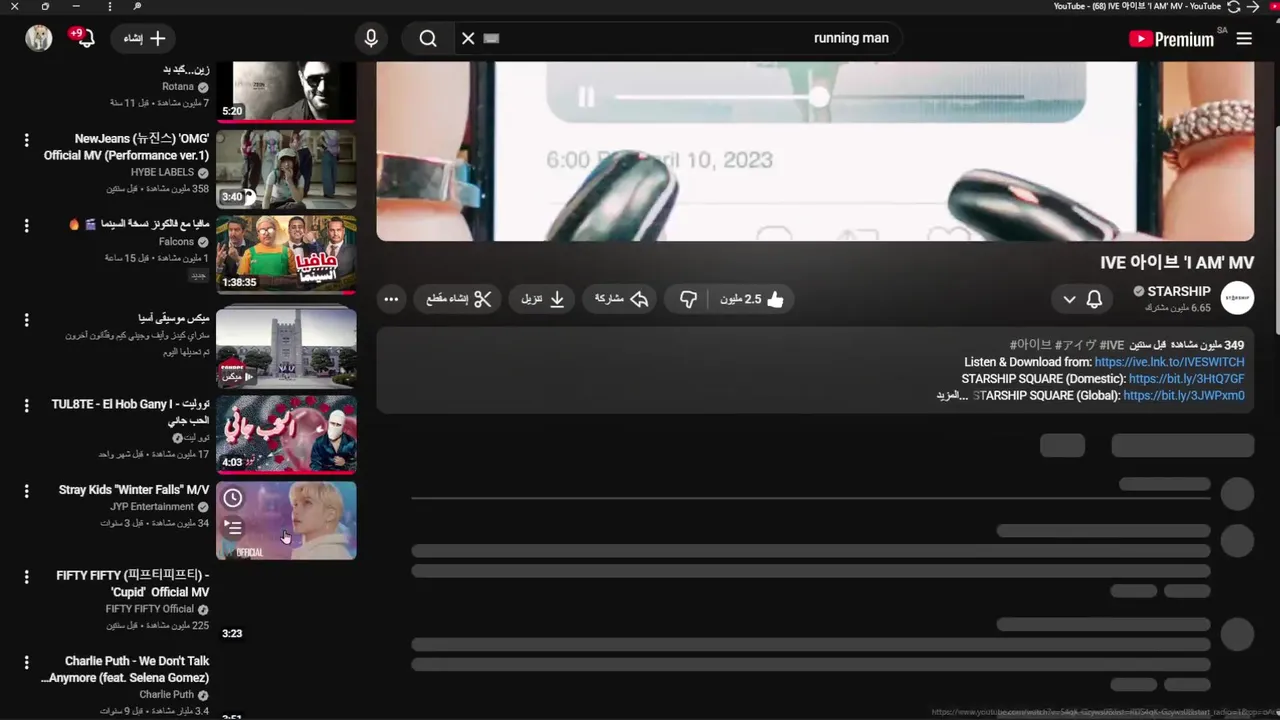Add Winter Falls to Watch Later

(233, 498)
